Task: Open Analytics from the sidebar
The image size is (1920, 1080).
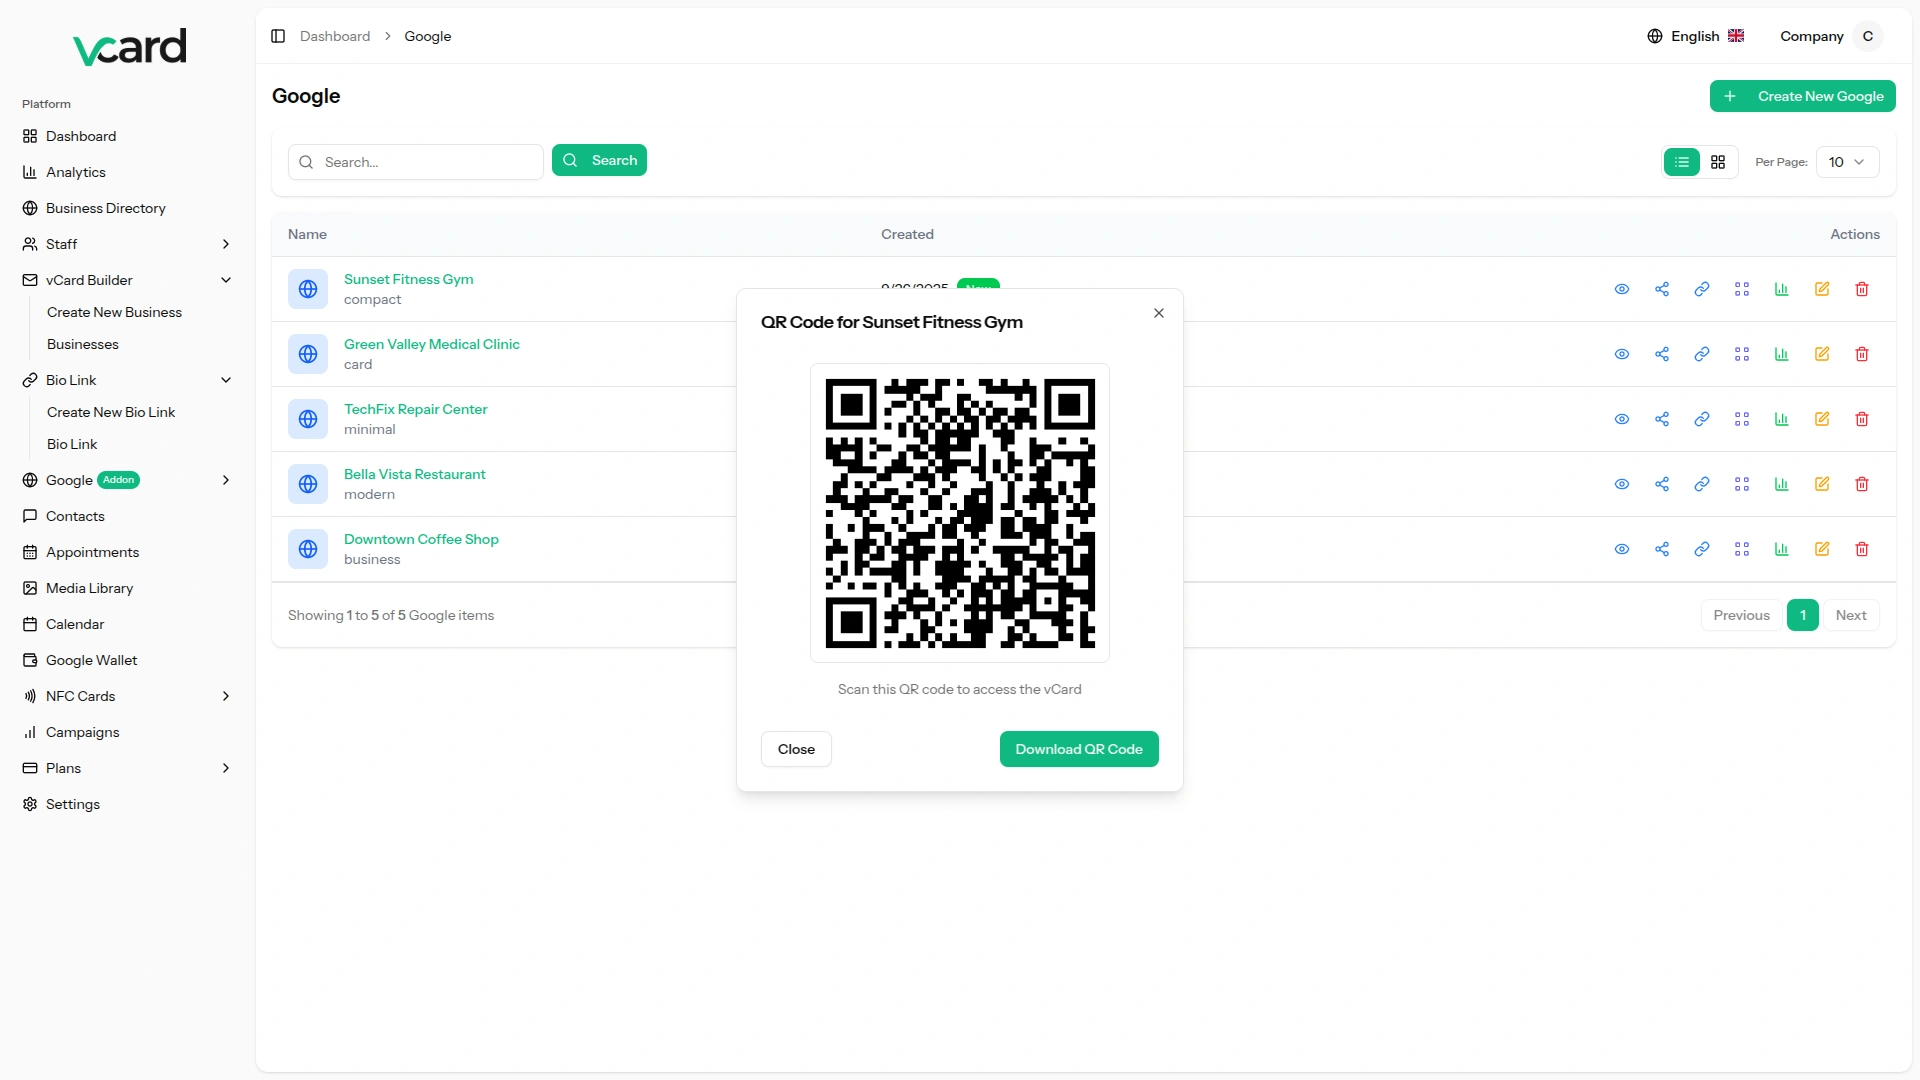Action: pos(76,172)
